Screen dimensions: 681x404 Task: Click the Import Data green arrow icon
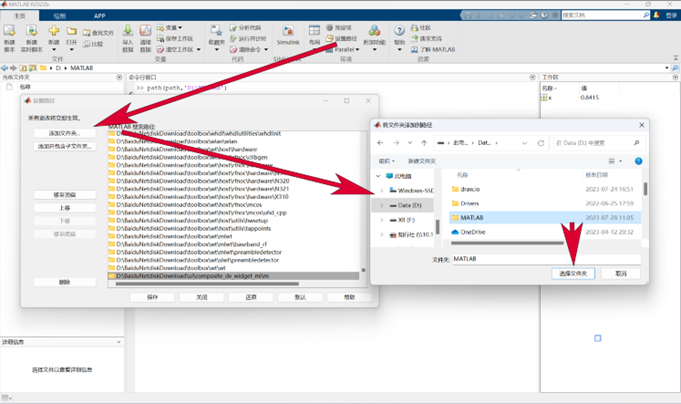click(x=128, y=31)
